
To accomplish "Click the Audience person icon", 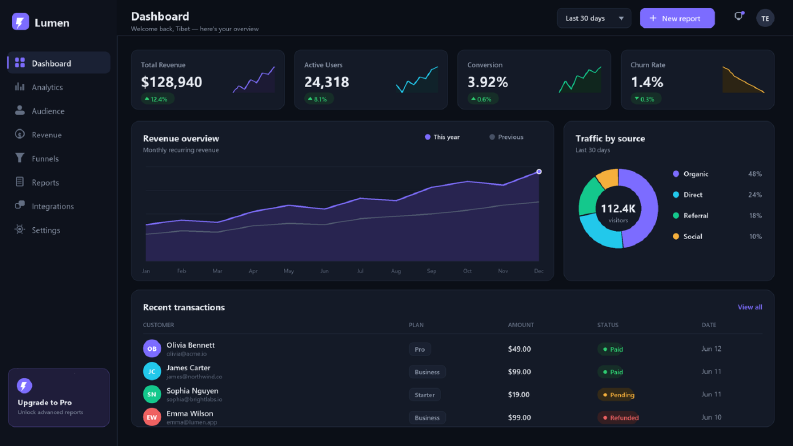I will (x=20, y=110).
